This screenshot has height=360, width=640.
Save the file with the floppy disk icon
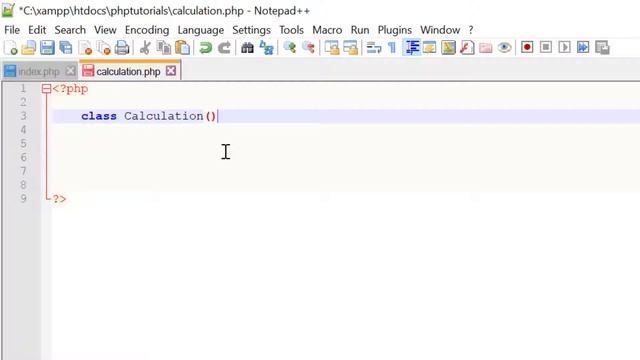[x=47, y=48]
